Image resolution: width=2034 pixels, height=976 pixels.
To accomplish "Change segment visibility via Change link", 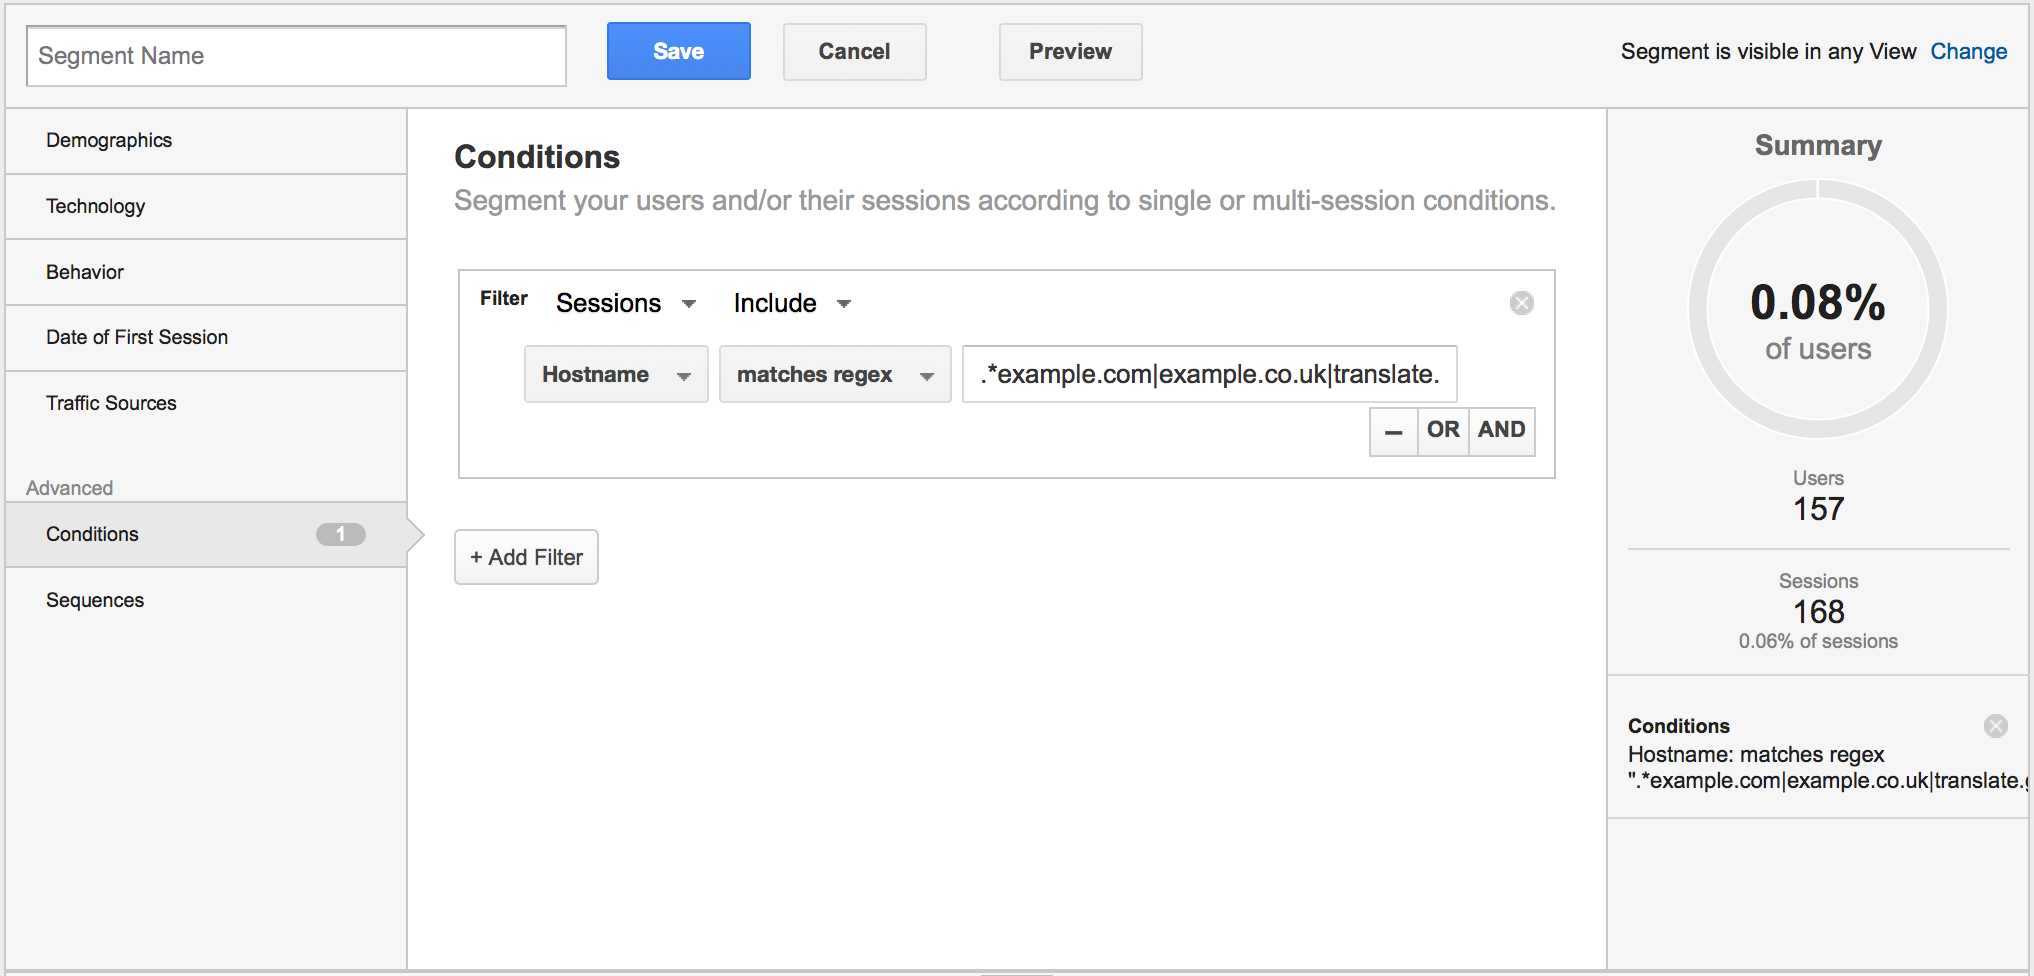I will pos(1968,51).
